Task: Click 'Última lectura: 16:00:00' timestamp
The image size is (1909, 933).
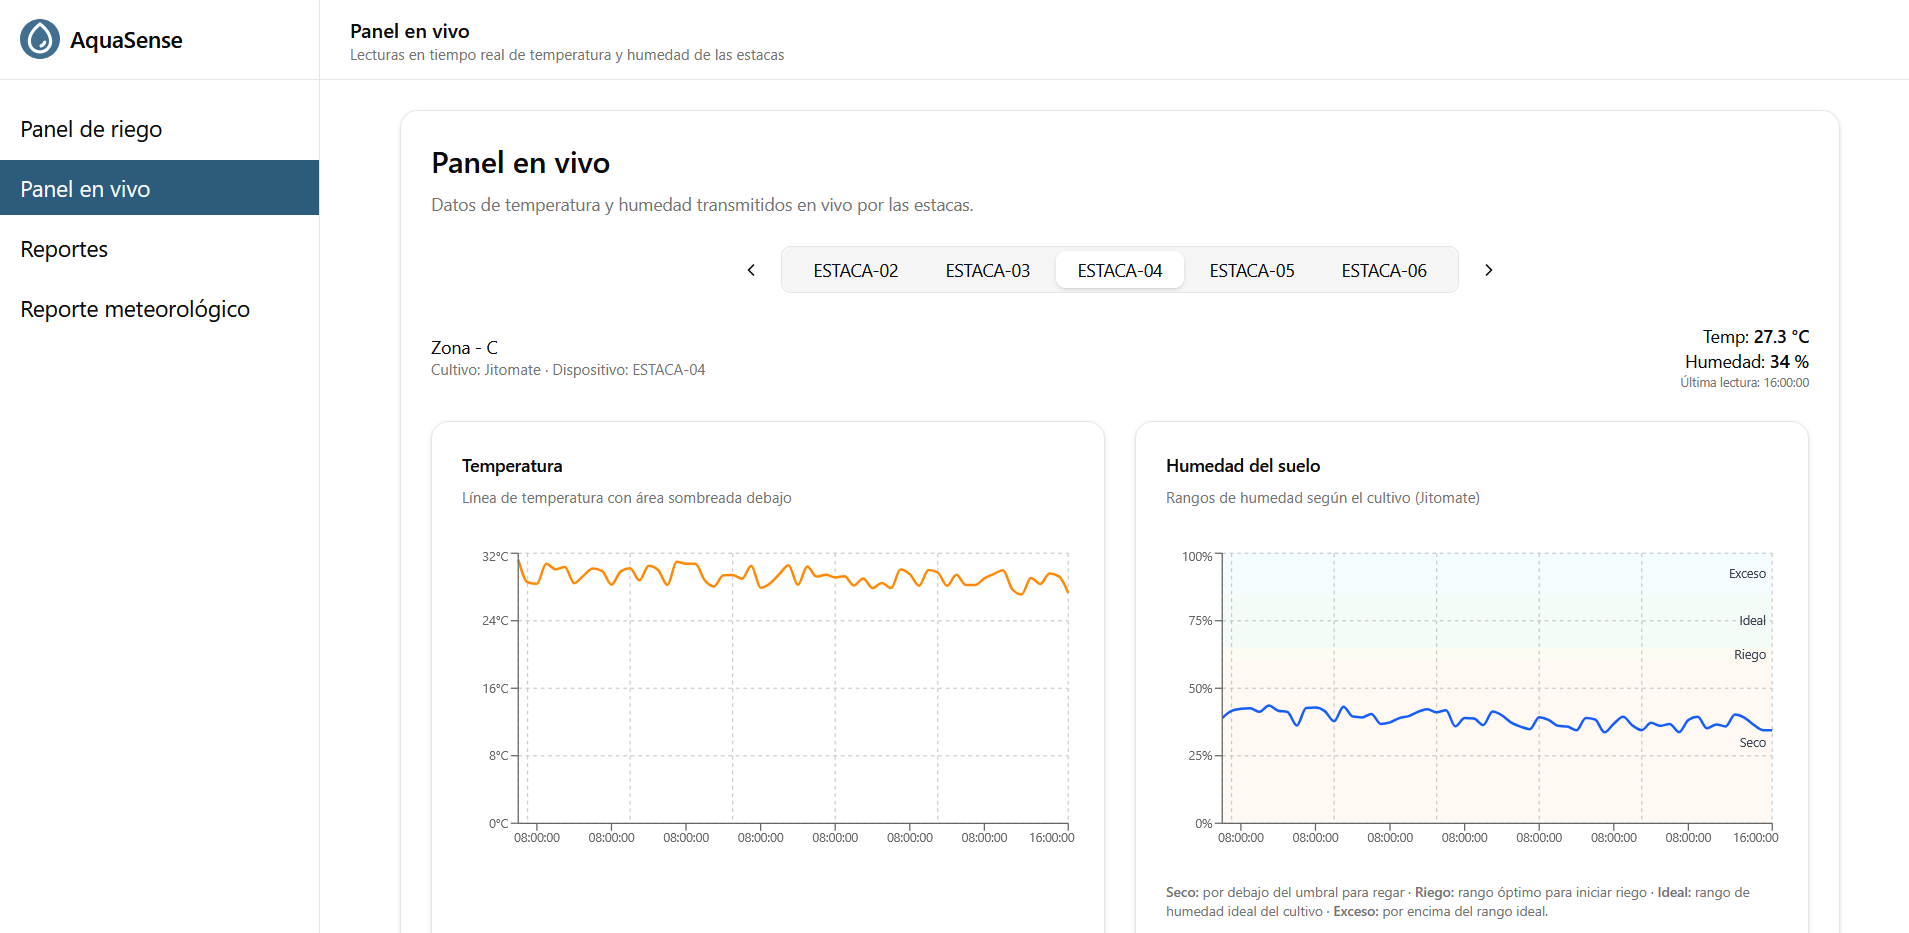Action: click(x=1745, y=383)
